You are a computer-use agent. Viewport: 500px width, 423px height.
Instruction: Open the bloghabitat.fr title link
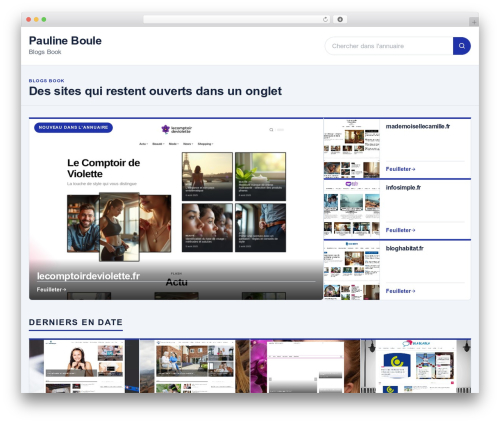point(404,248)
